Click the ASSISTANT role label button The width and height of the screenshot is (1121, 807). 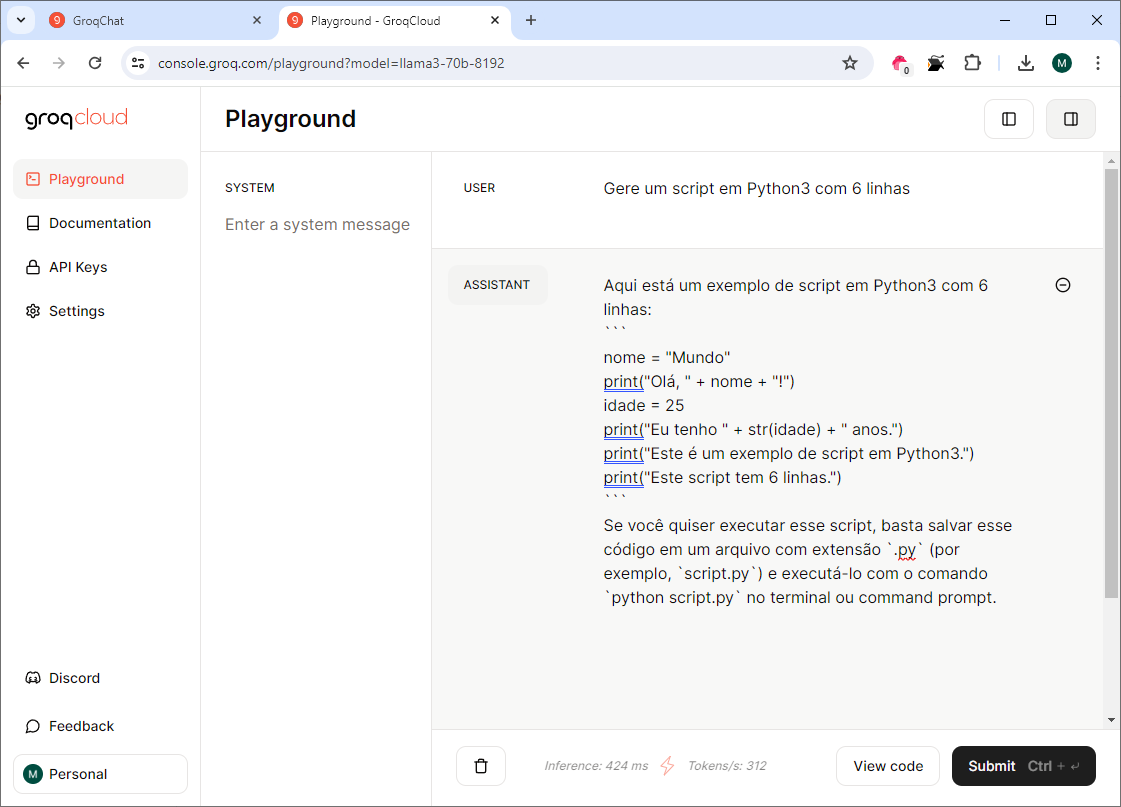point(498,285)
